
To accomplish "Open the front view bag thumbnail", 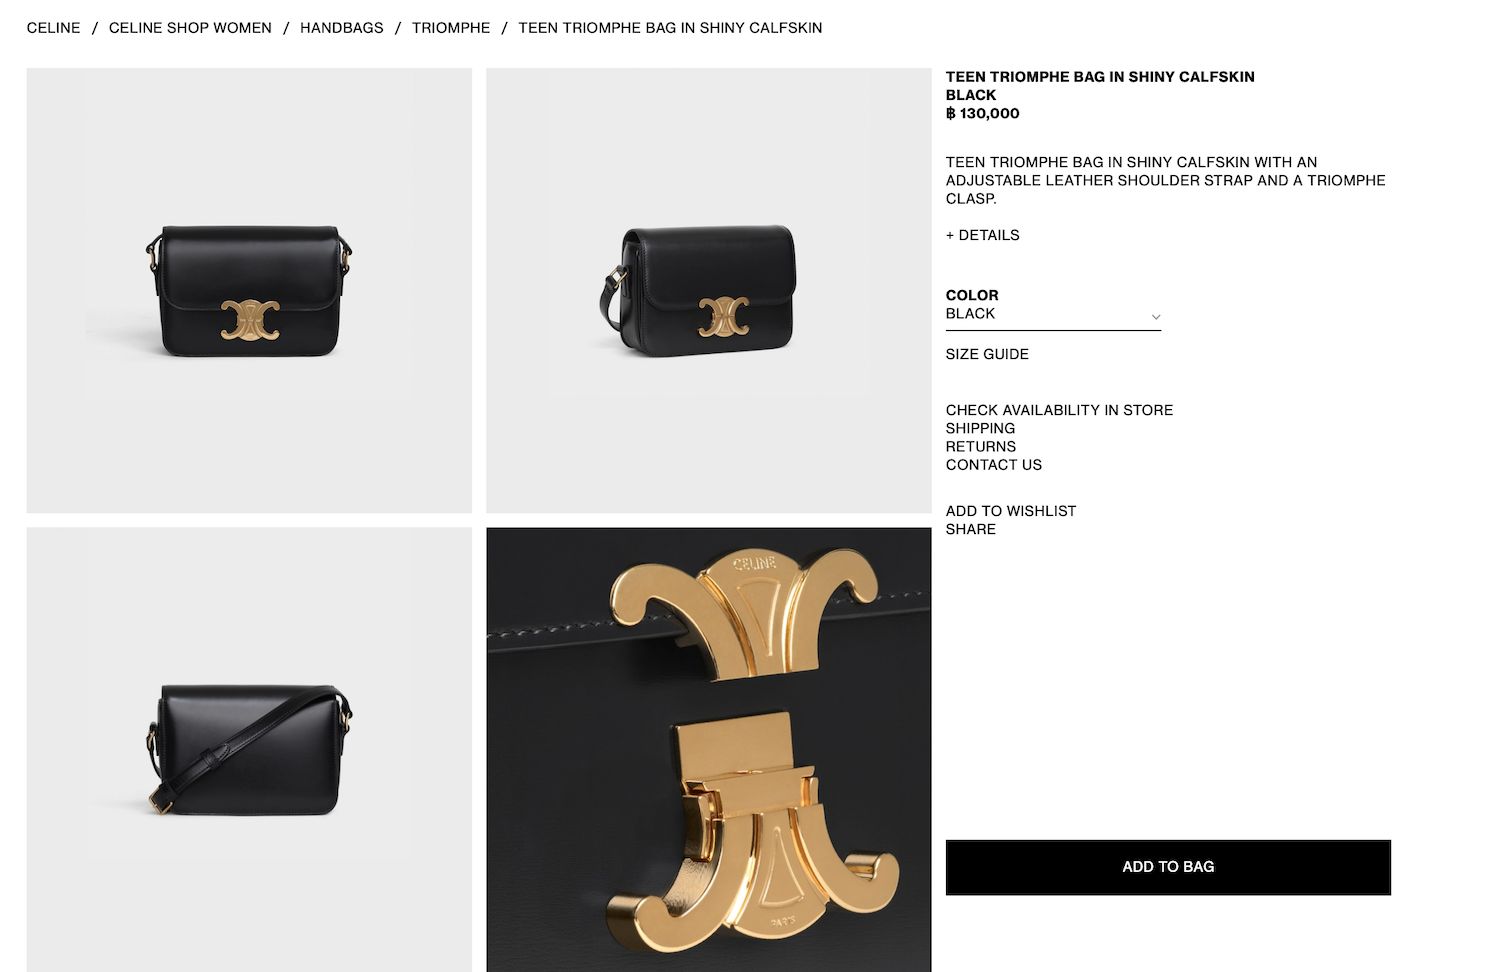I will pos(249,290).
